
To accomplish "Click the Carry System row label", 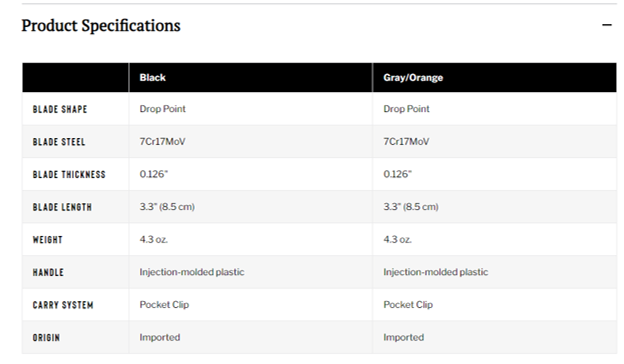I will (63, 305).
